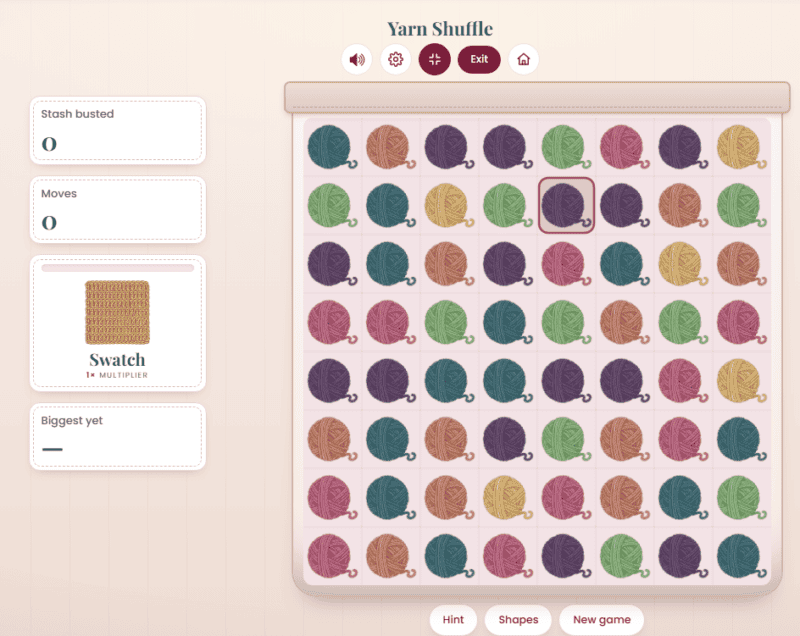
Task: Pick the pink yarn ball in the fifth row
Action: pyautogui.click(x=683, y=381)
